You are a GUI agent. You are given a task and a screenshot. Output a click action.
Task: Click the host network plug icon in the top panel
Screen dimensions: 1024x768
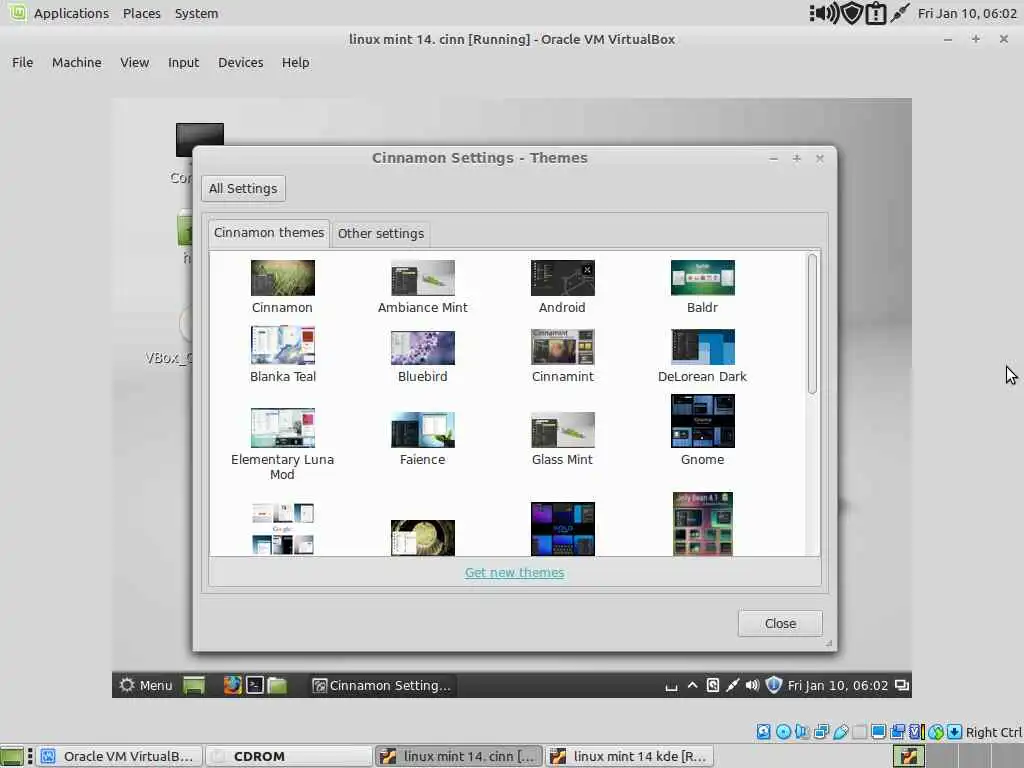click(x=900, y=13)
